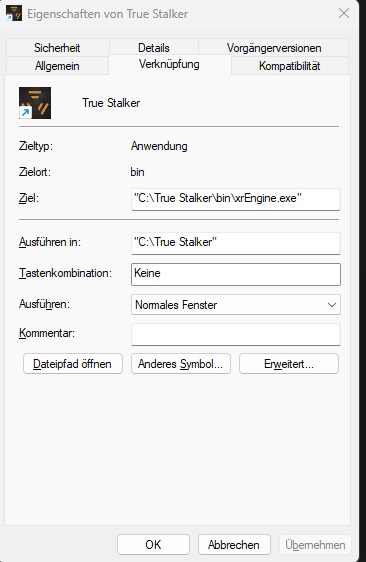Click the Anwendung target type value
The width and height of the screenshot is (366, 562).
click(159, 146)
